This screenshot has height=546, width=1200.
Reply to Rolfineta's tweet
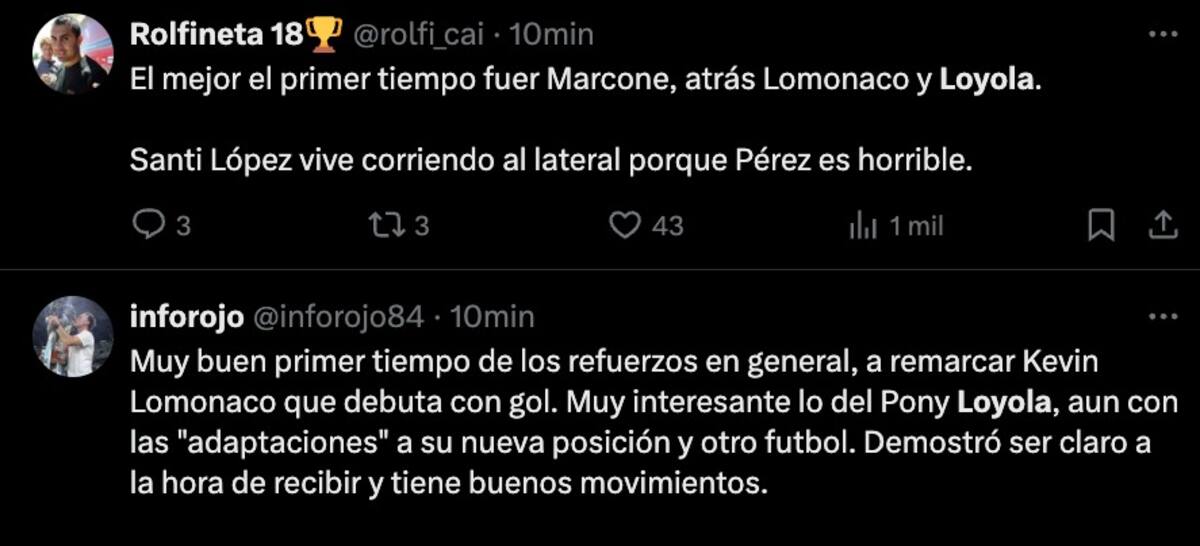click(x=148, y=227)
